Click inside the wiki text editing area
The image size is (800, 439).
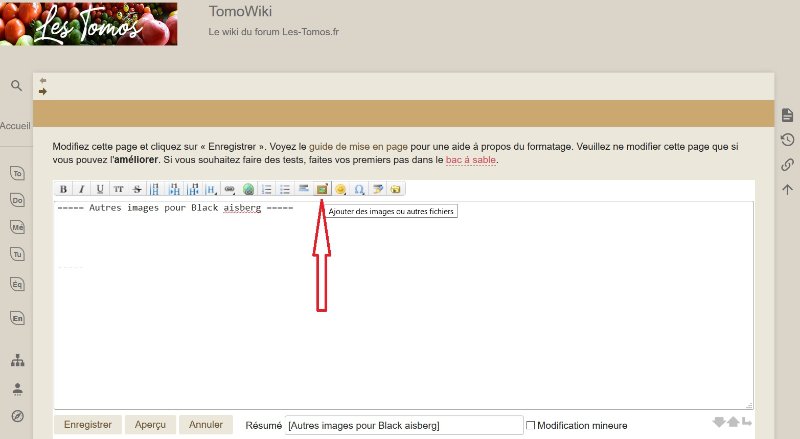click(403, 305)
